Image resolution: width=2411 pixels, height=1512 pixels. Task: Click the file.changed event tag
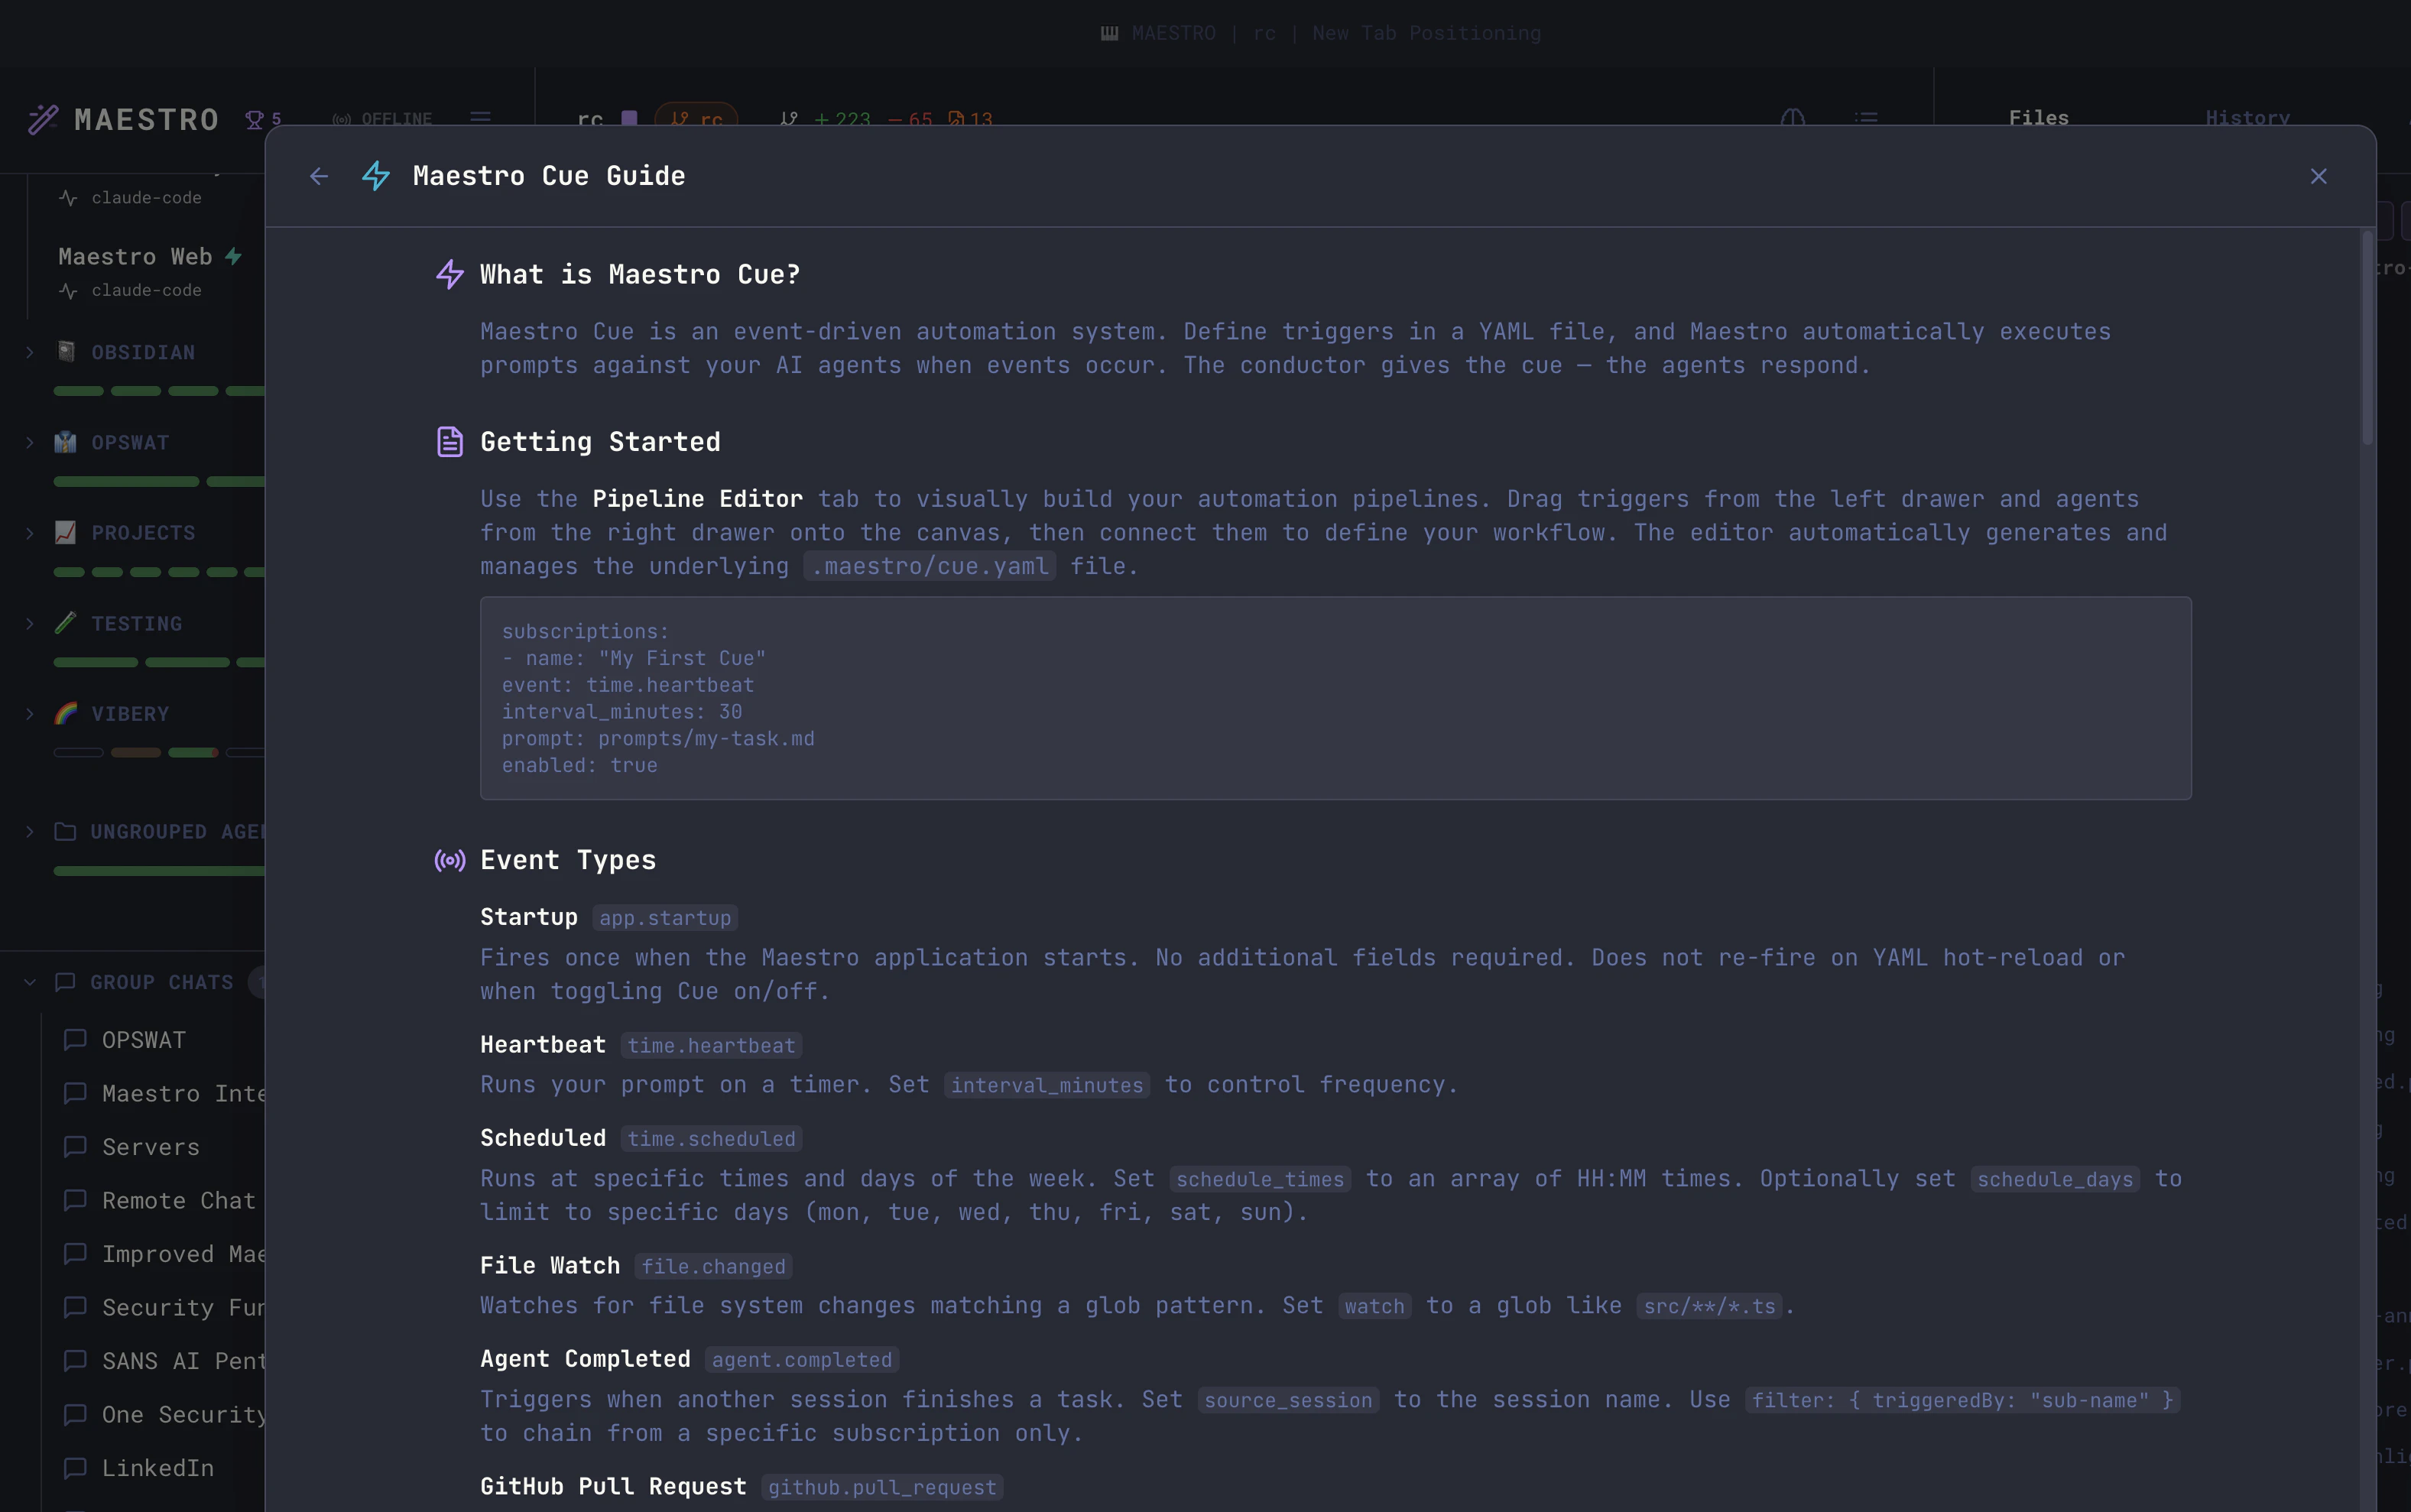click(713, 1267)
